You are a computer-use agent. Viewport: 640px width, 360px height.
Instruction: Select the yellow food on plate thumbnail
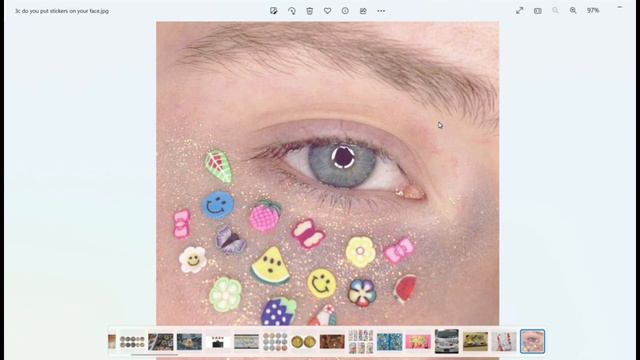pos(475,342)
